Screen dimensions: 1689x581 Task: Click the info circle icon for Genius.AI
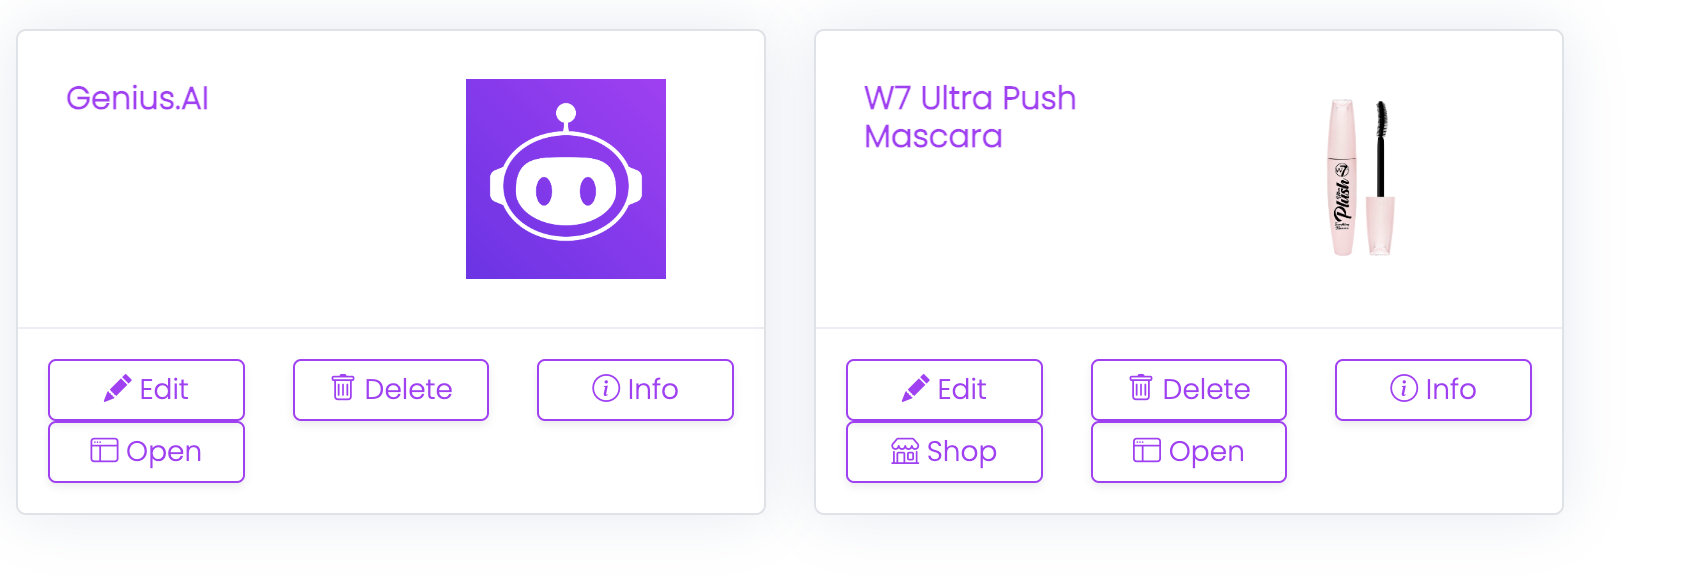click(x=606, y=388)
